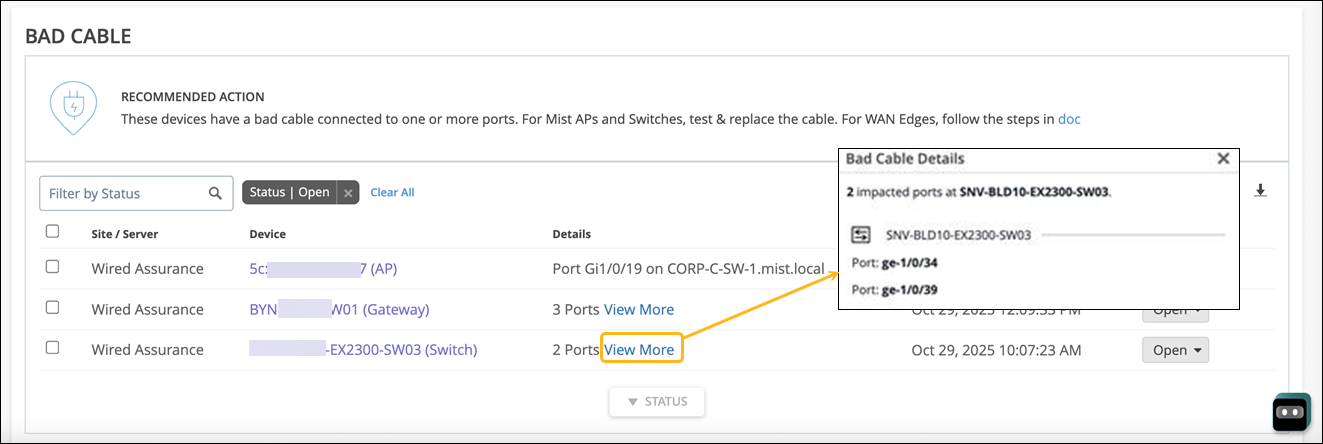The height and width of the screenshot is (444, 1323).
Task: Download the bad cable list
Action: (x=1260, y=190)
